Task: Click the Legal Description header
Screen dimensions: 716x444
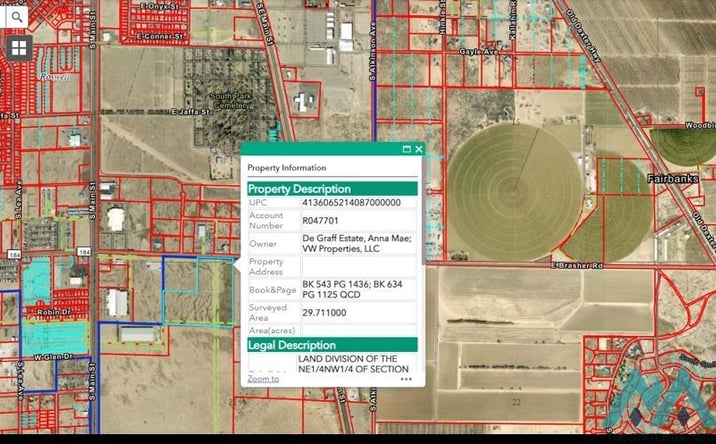Action: [332, 345]
